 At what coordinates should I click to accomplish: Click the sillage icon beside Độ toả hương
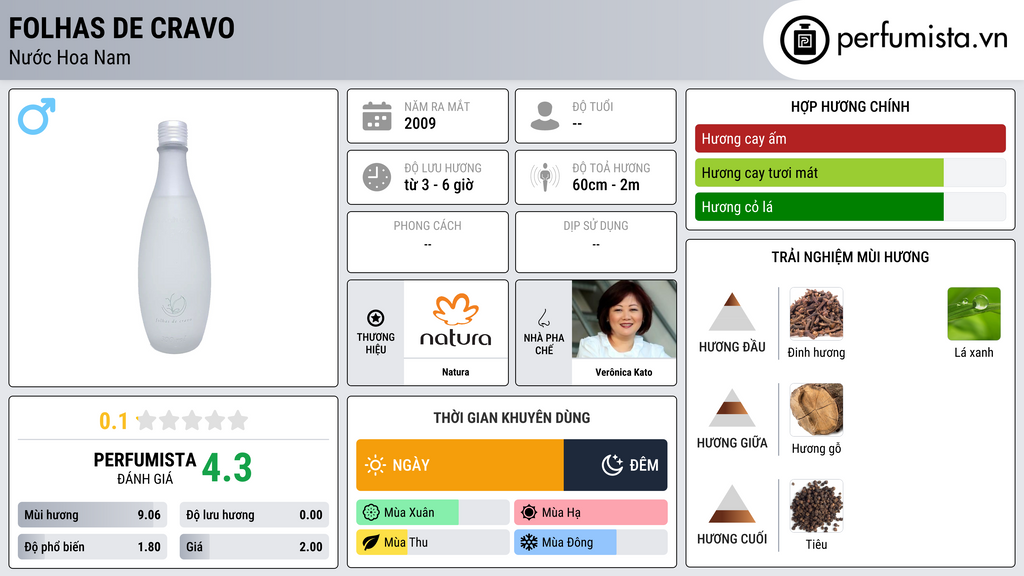tap(545, 177)
